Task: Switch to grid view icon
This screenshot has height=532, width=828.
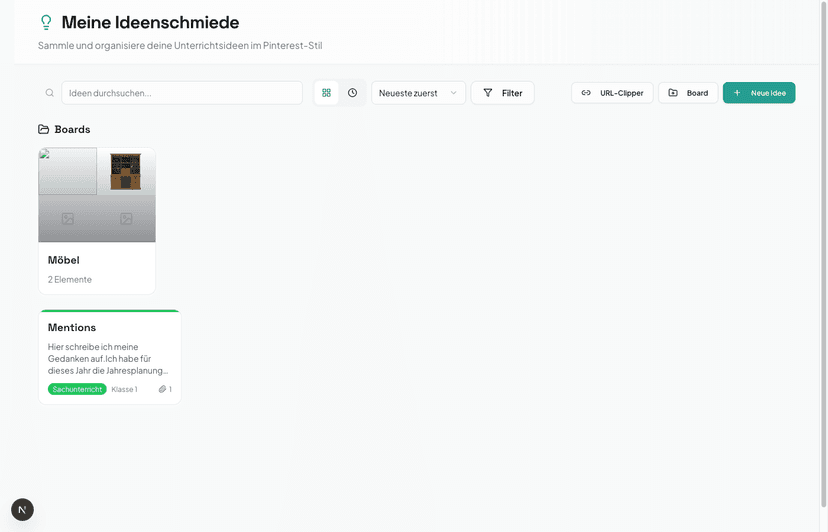Action: click(x=326, y=93)
